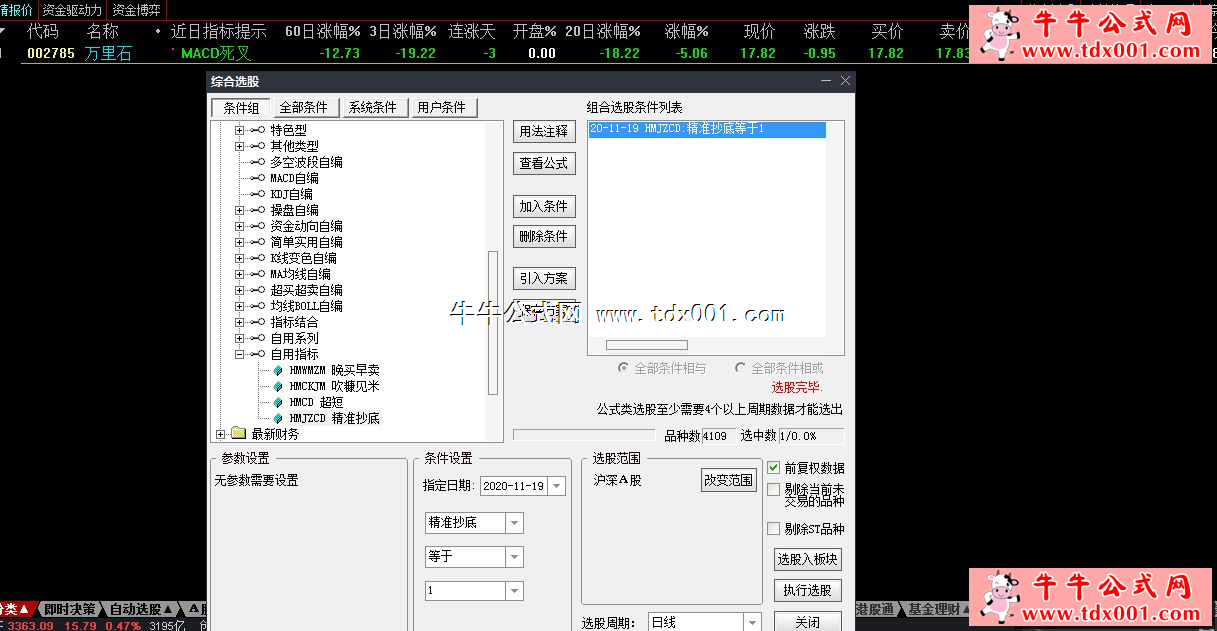
Task: Select the HMWMZM 晚买早卖 formula icon
Action: click(278, 370)
